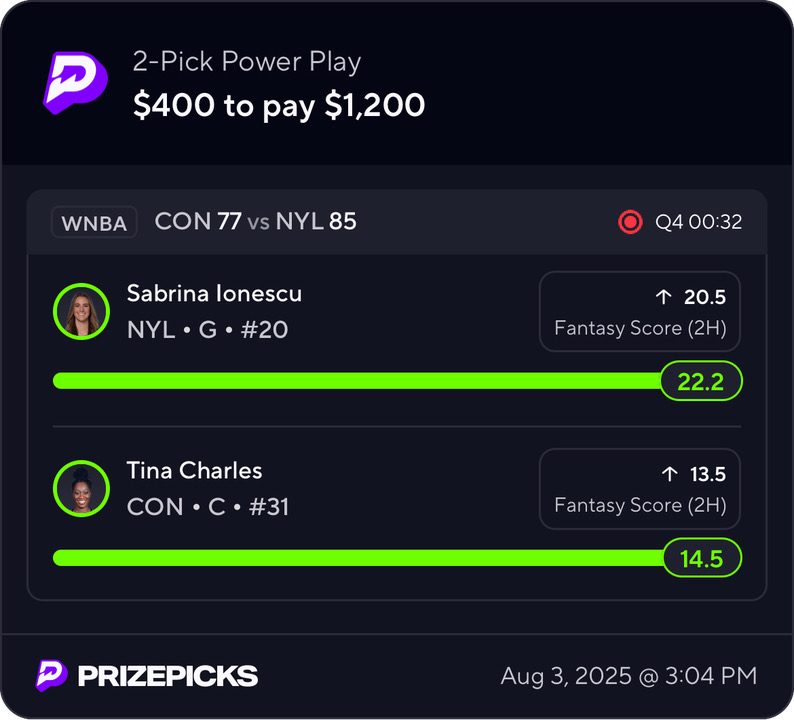This screenshot has width=794, height=720.
Task: Click the 22.2 progress score pill
Action: click(x=701, y=381)
